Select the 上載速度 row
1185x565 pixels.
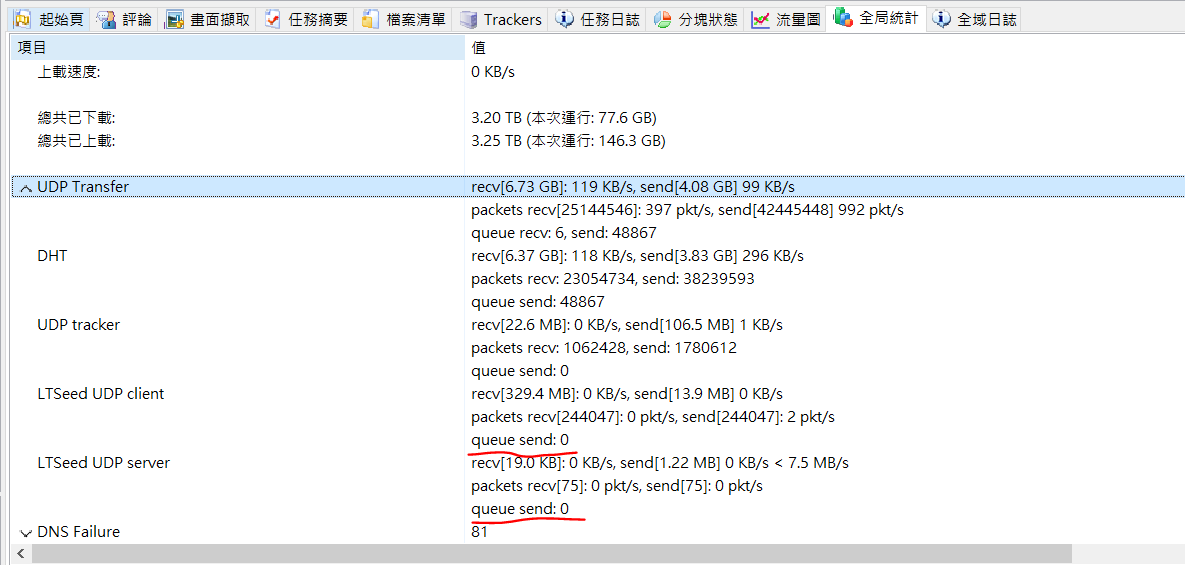point(69,72)
